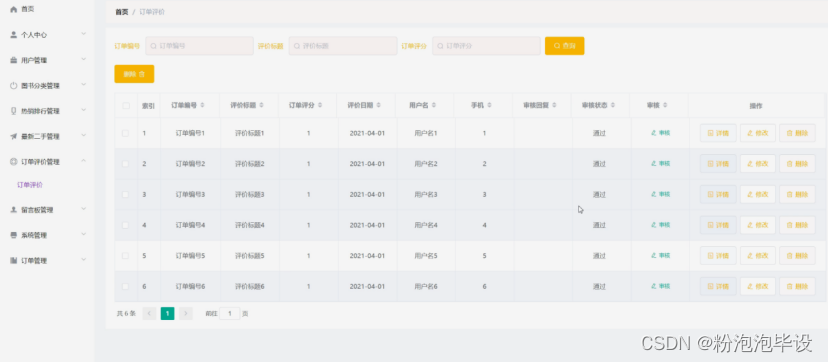
Task: Click the yellow 删除 batch delete button
Action: (x=134, y=74)
